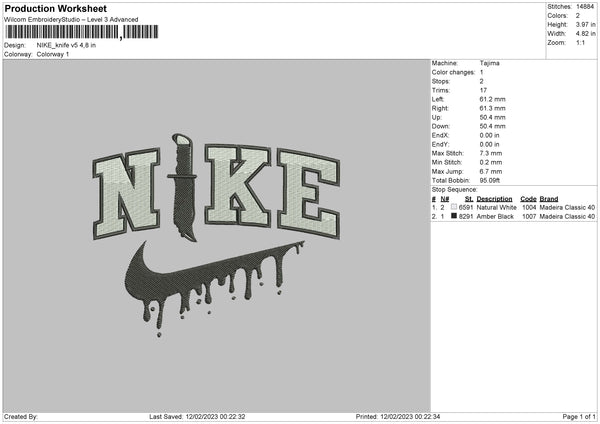Click the N# column header
600x424 pixels.
point(445,199)
